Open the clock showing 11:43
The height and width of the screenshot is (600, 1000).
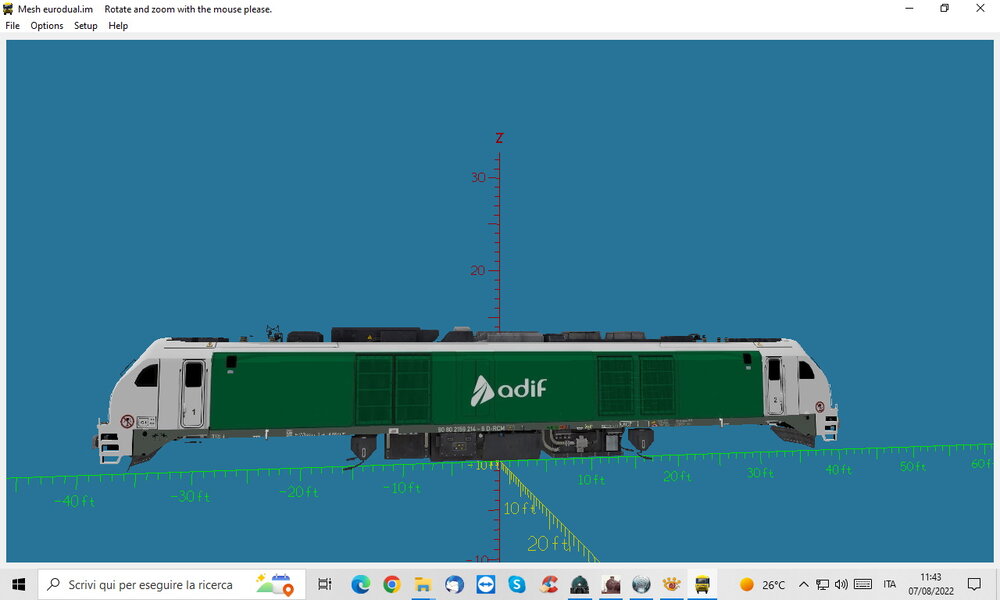(x=930, y=584)
